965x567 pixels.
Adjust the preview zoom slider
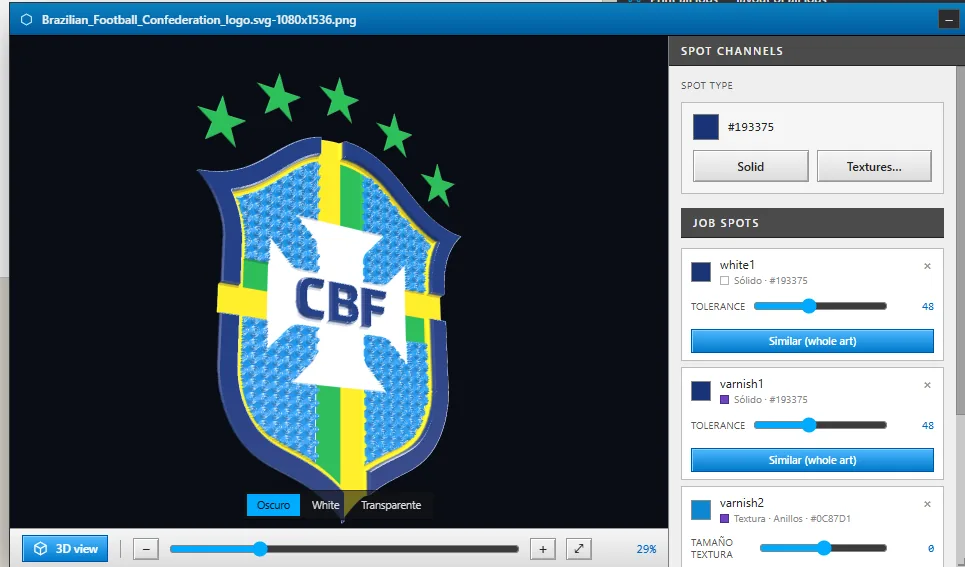[344, 549]
